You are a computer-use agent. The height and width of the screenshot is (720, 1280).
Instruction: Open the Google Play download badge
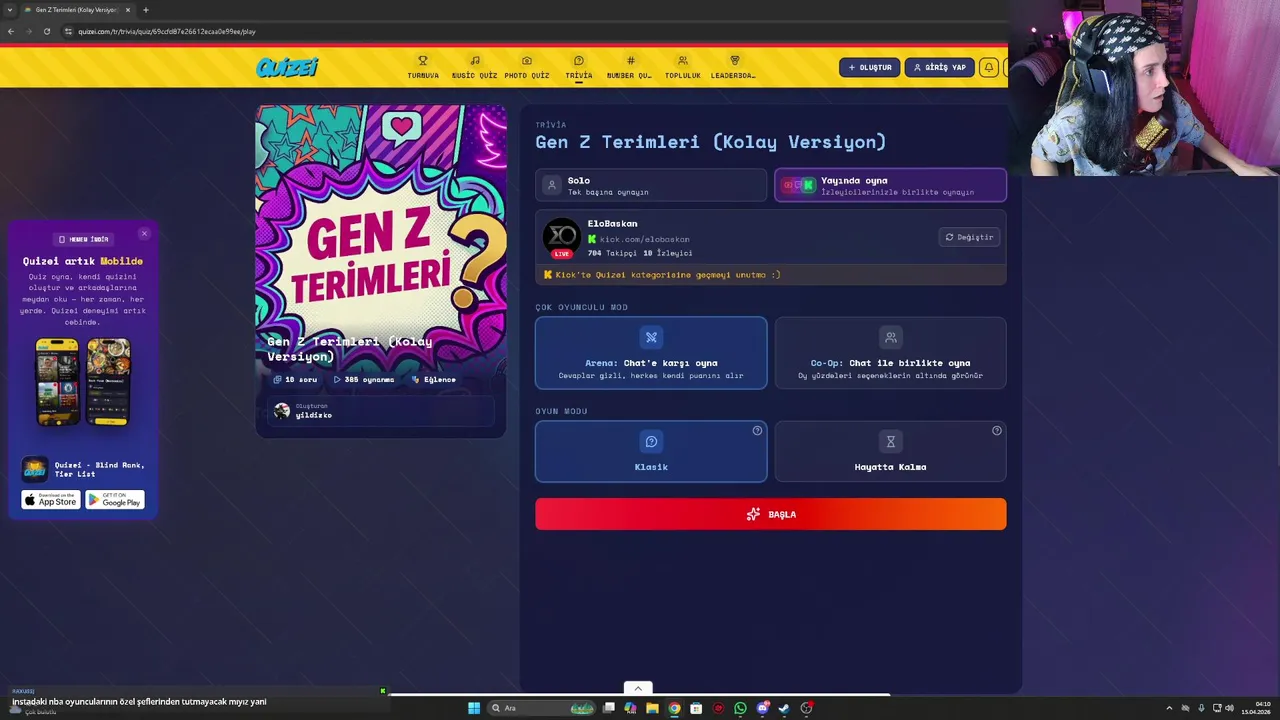[115, 499]
